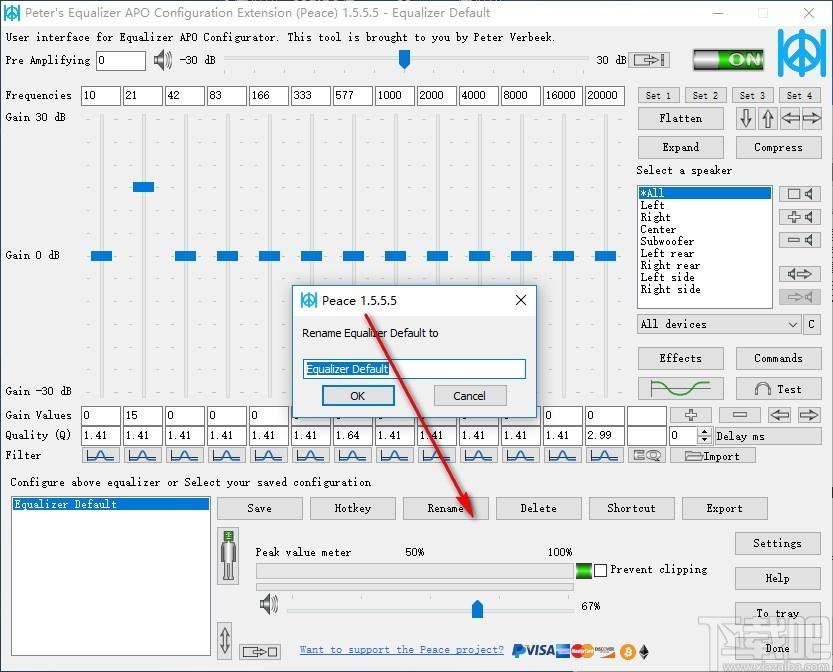
Task: Mute the volume speaker icon by the 67% slider
Action: coord(269,604)
